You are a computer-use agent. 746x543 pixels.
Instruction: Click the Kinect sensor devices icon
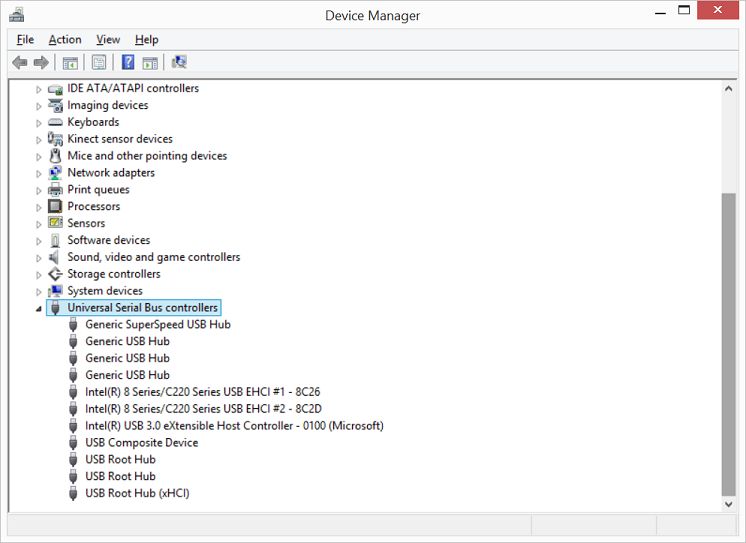(x=55, y=139)
